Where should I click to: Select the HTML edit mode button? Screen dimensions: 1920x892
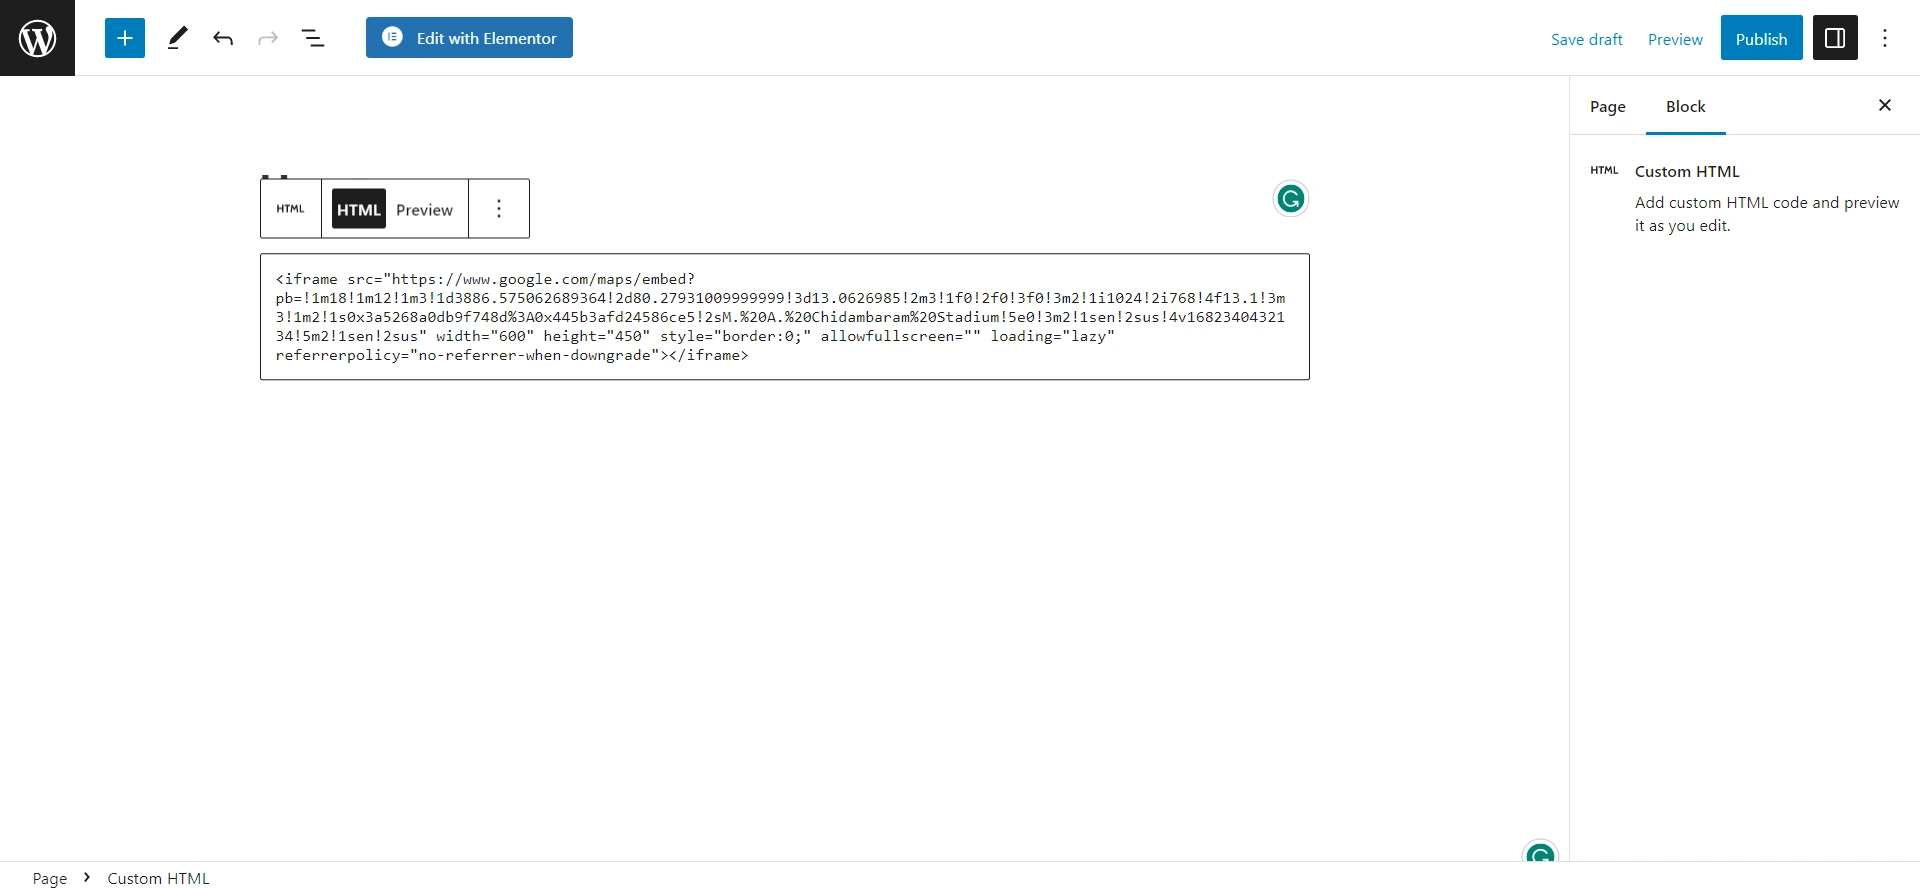coord(358,209)
